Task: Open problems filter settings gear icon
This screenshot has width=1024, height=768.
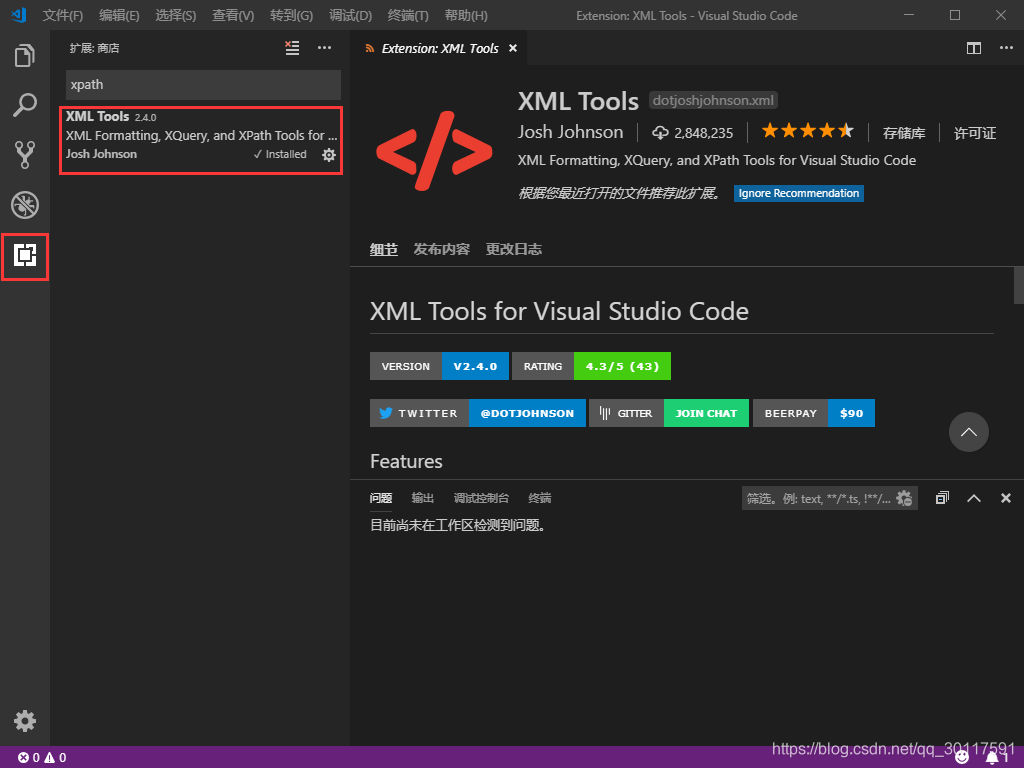Action: click(x=904, y=498)
